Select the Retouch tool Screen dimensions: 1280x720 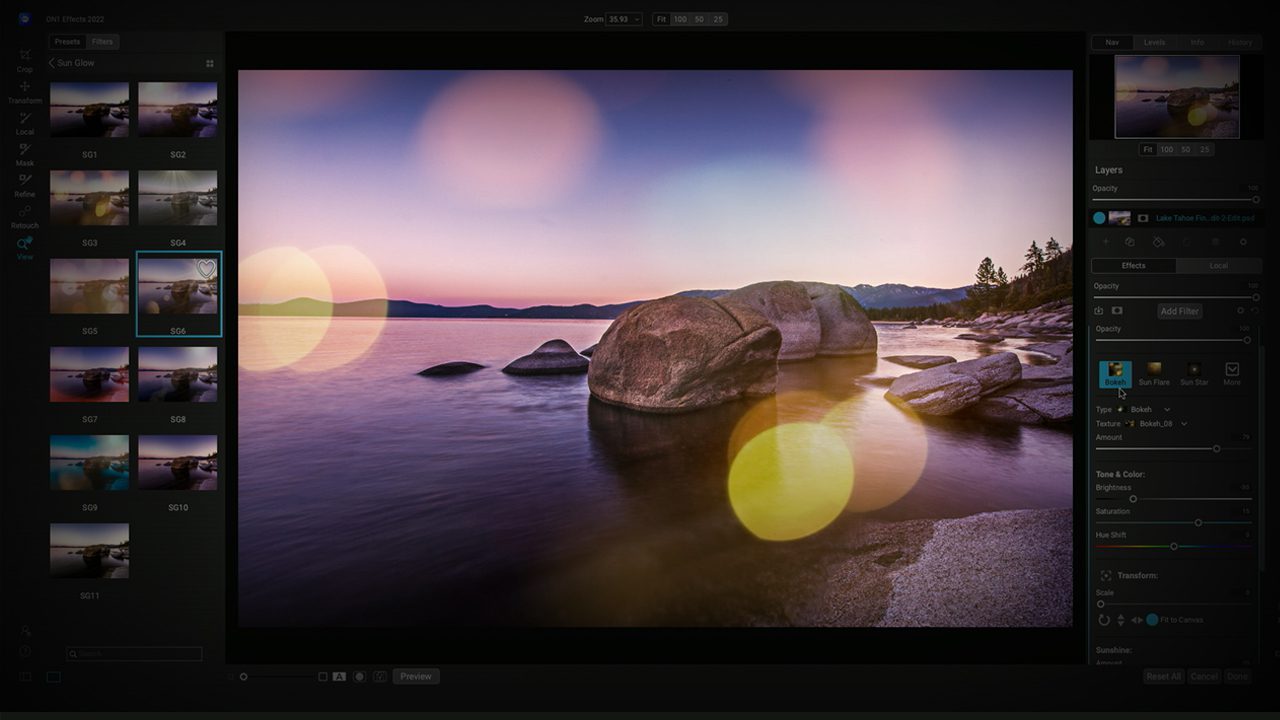25,215
